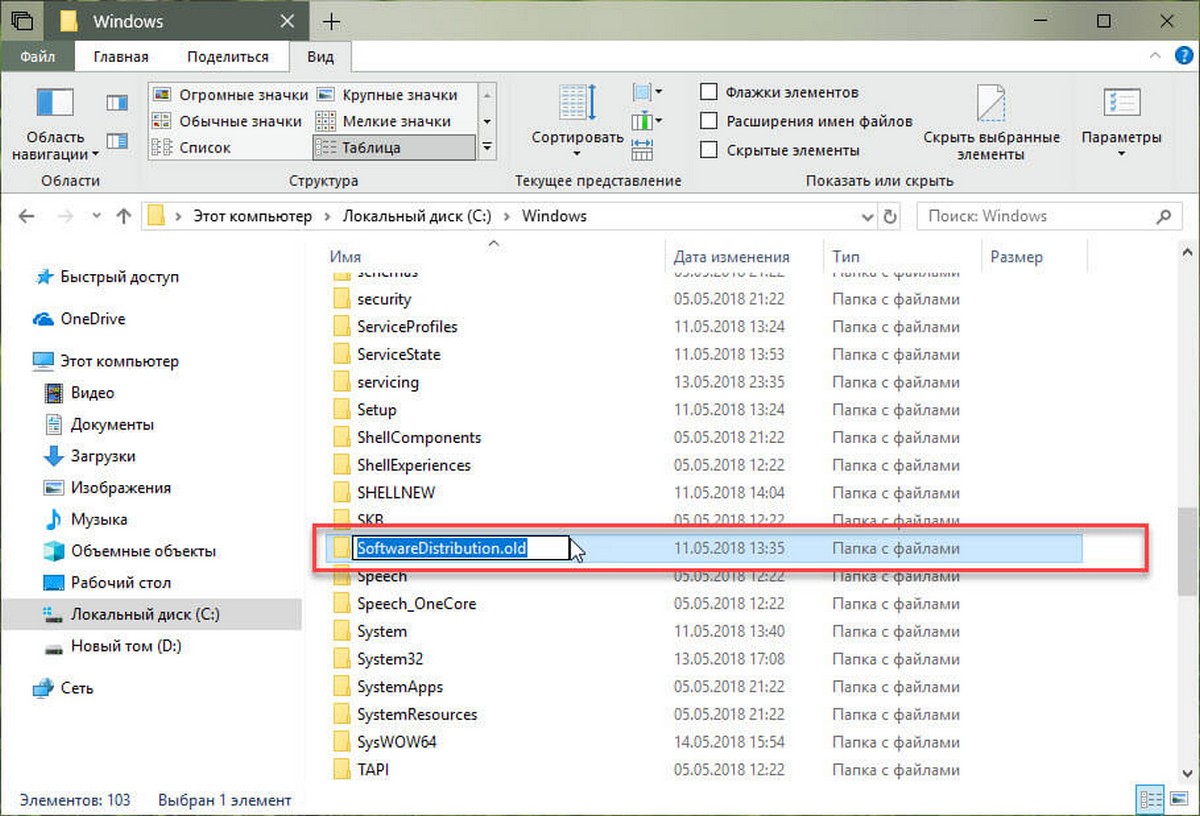Expand dropdown under Параметры
This screenshot has height=816, width=1200.
point(1121,154)
